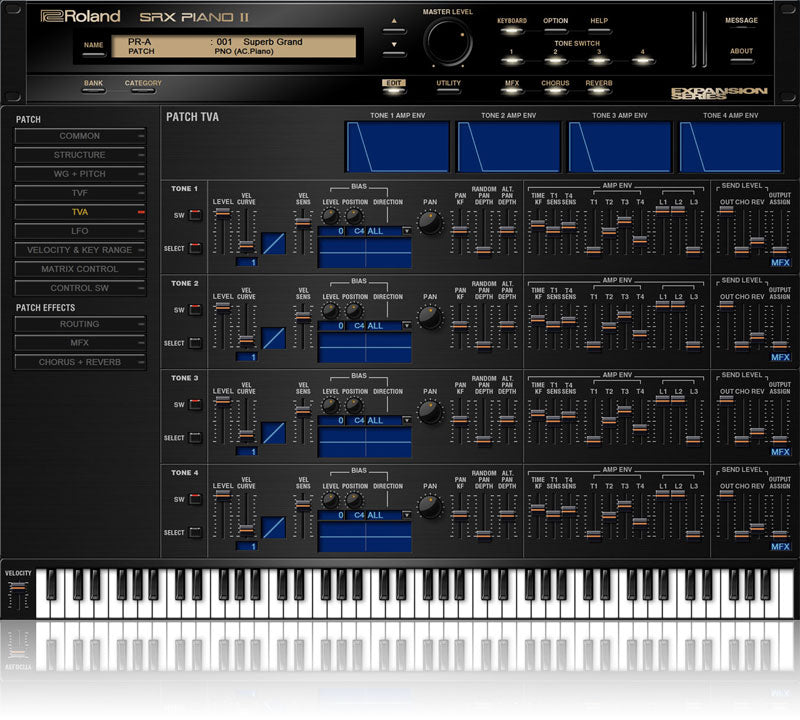Image resolution: width=800 pixels, height=720 pixels.
Task: Click Tone 4 velocity curve graph icon
Action: tap(273, 527)
